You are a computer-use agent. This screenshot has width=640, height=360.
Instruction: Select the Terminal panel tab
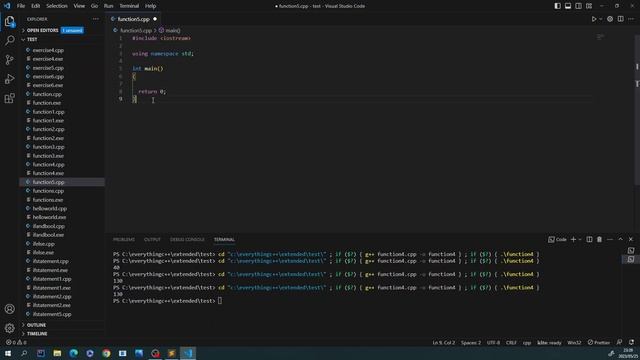[224, 240]
